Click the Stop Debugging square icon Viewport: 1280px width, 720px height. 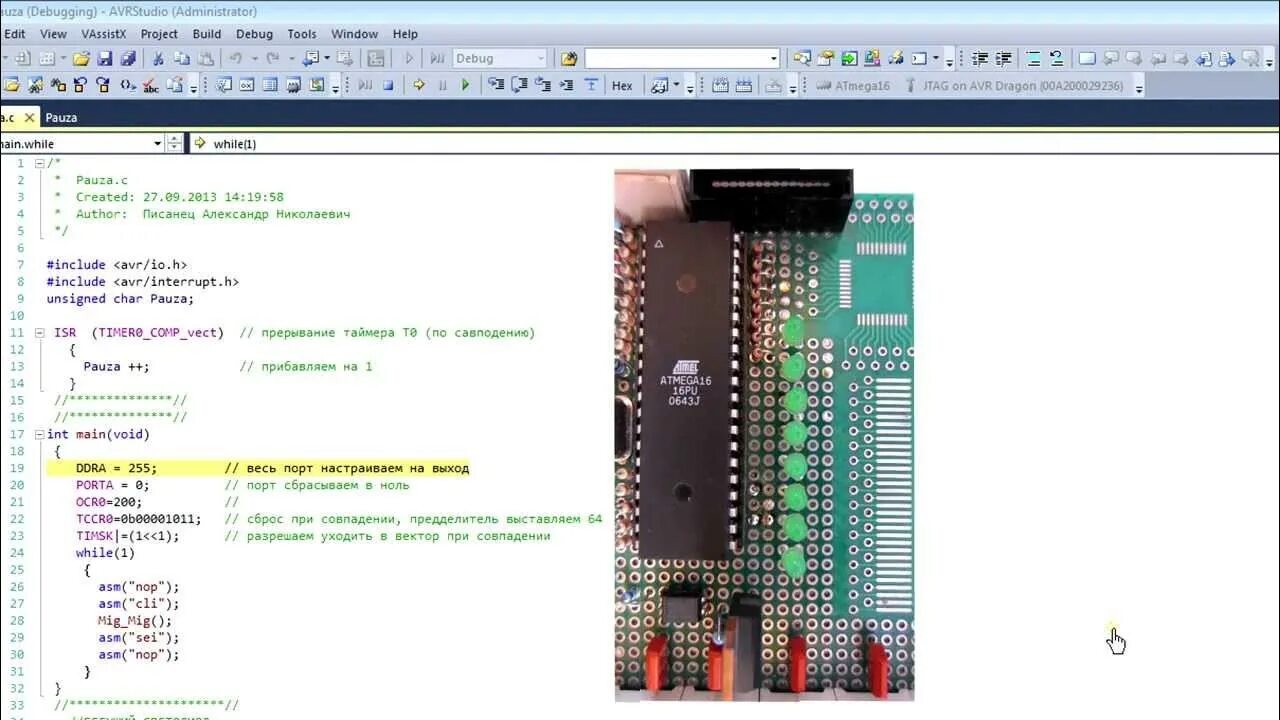click(x=388, y=85)
